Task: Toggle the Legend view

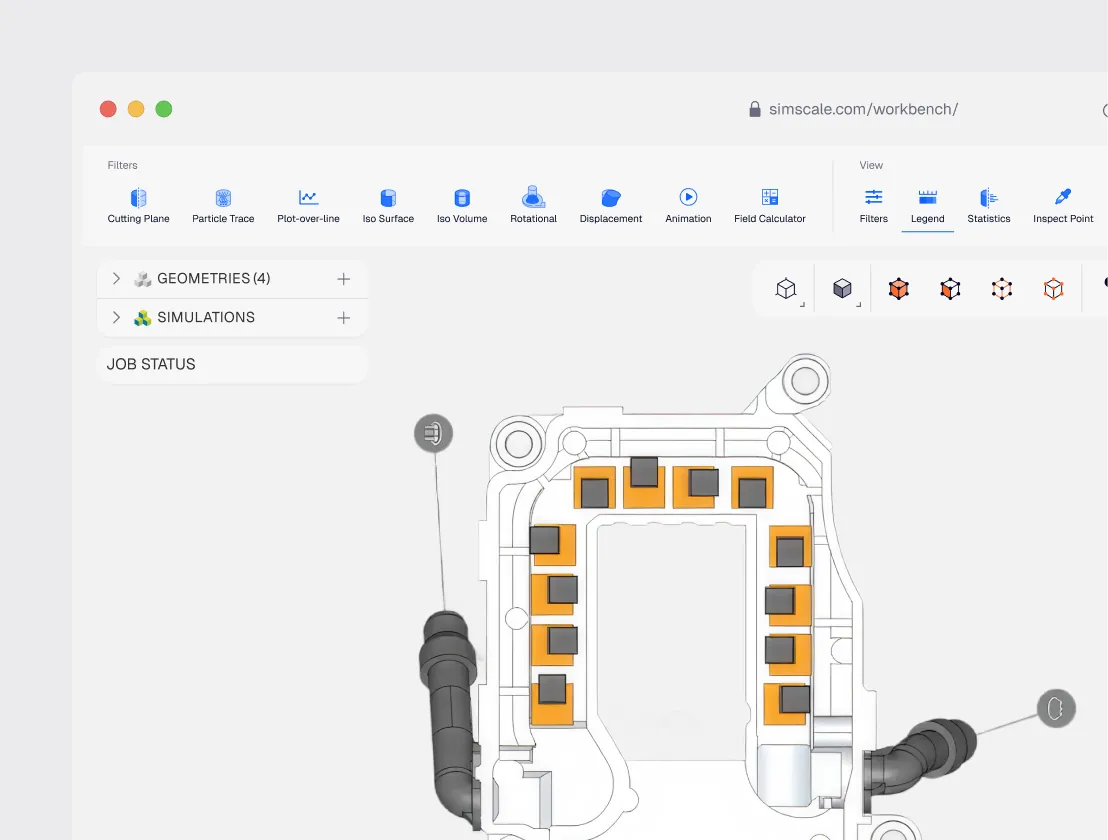Action: [927, 206]
